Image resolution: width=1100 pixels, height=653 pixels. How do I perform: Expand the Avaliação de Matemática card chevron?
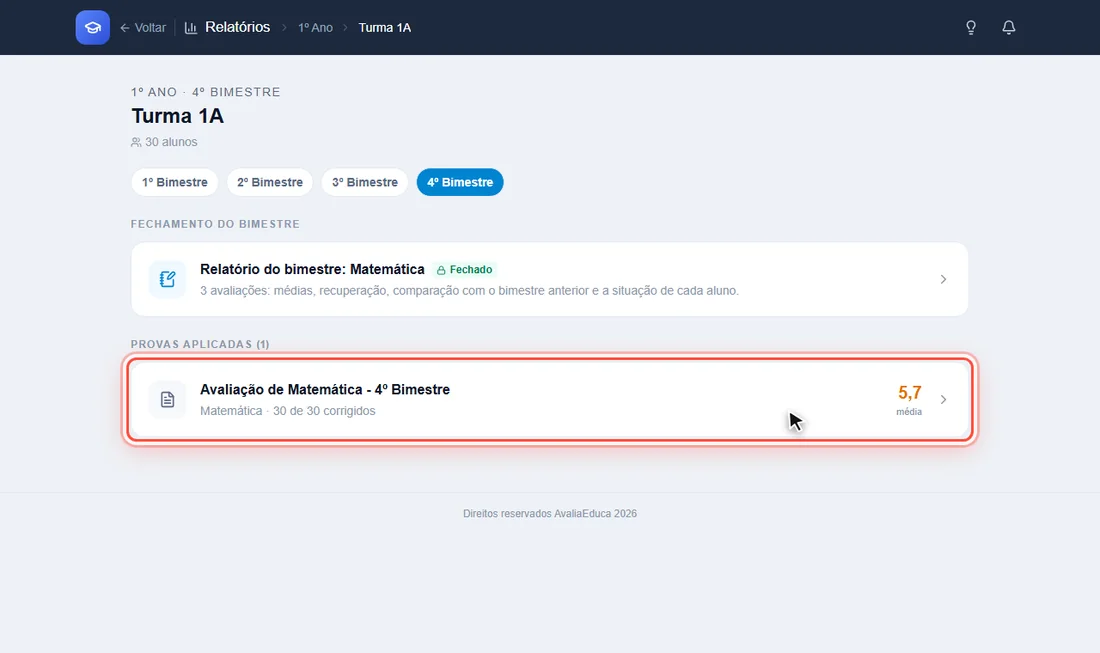tap(944, 400)
